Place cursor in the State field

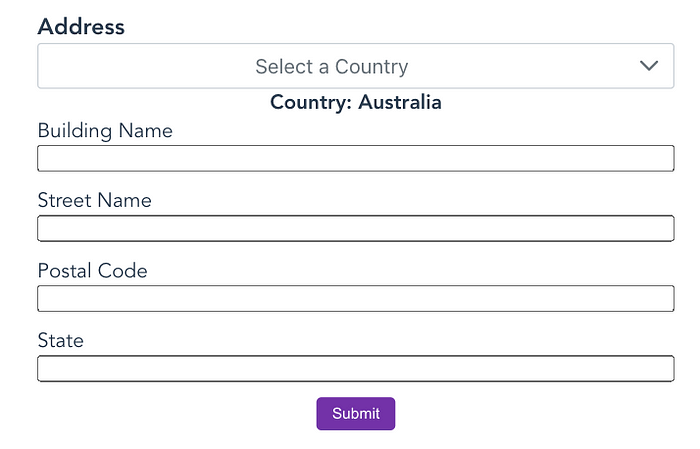coord(355,369)
